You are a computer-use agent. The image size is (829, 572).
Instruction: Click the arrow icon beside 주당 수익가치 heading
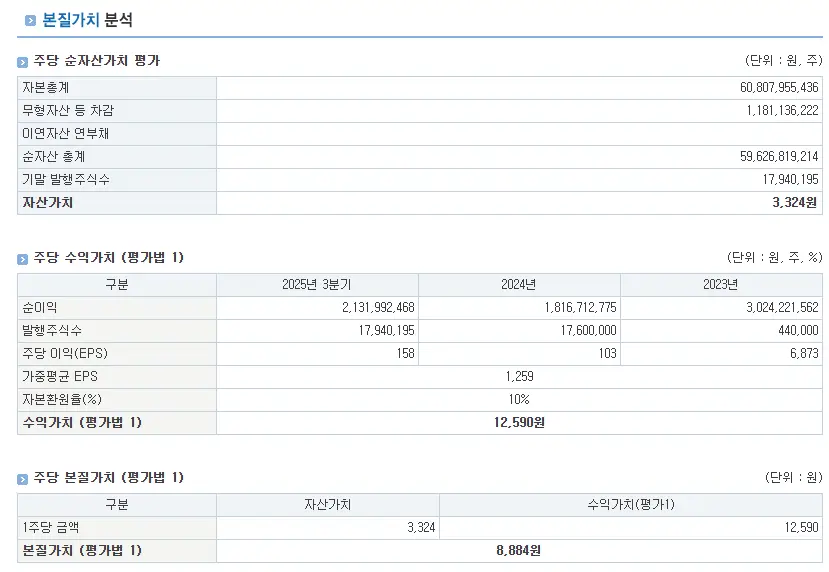click(23, 259)
